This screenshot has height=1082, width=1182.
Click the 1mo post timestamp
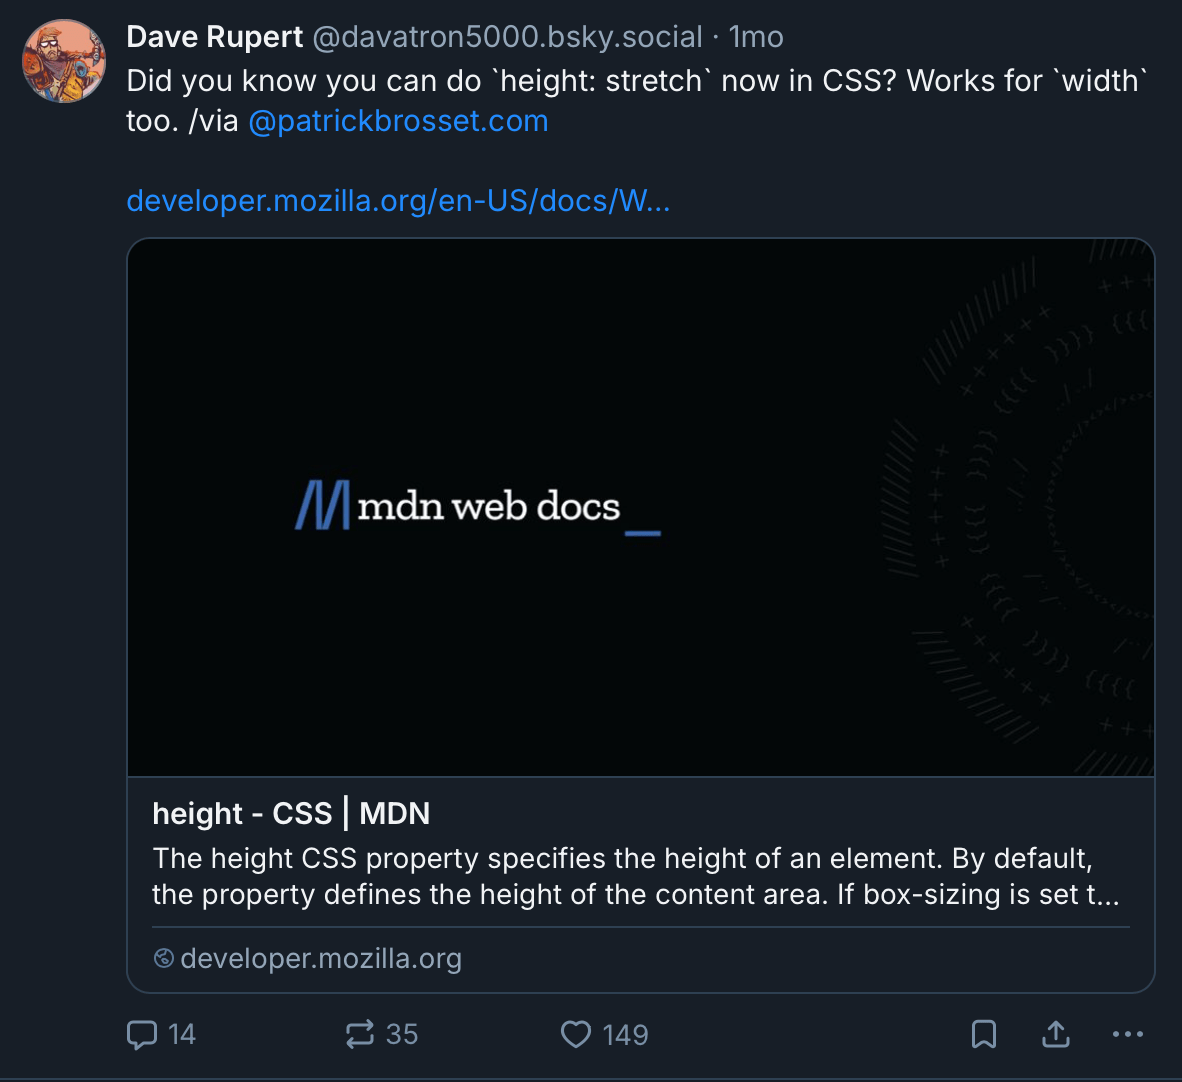[x=756, y=37]
